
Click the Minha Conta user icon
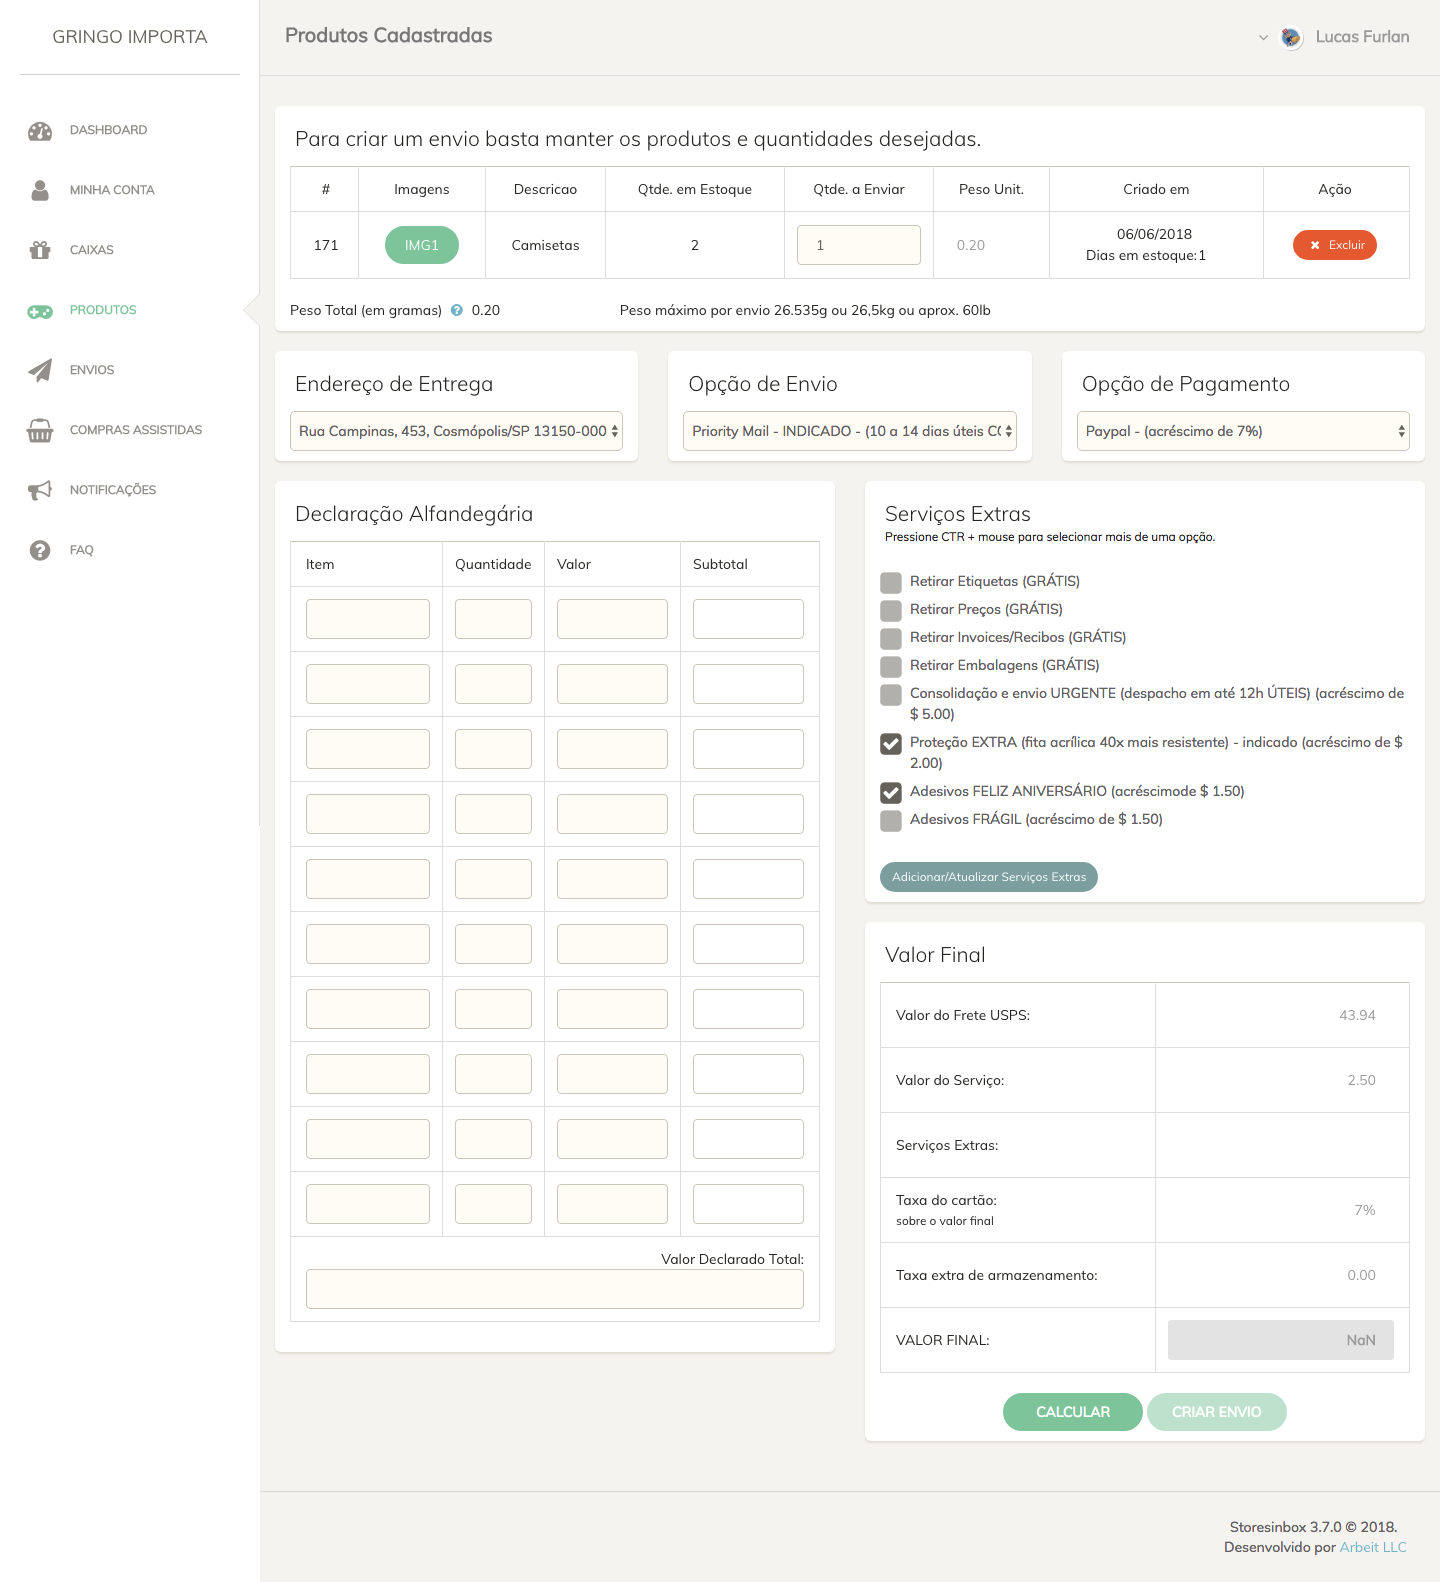point(40,190)
